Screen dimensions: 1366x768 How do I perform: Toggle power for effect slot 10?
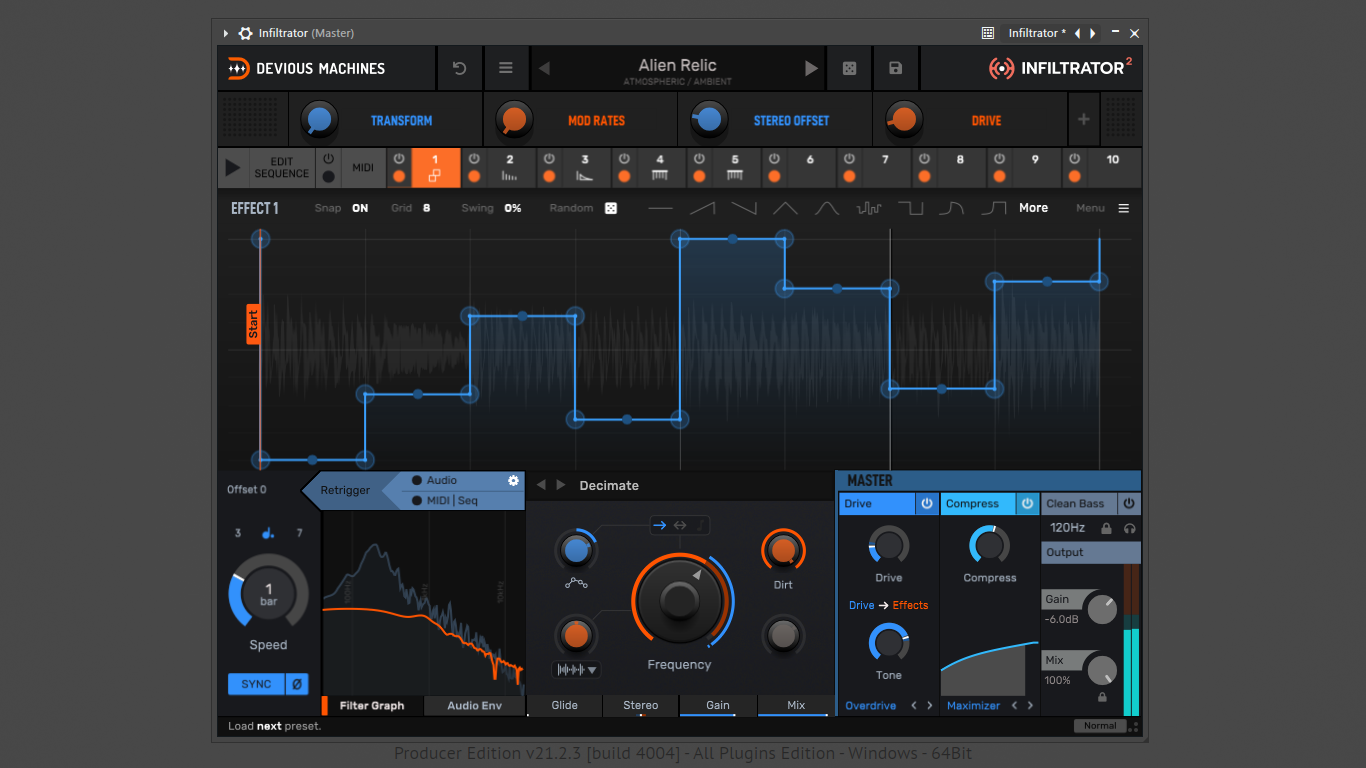(x=1074, y=159)
